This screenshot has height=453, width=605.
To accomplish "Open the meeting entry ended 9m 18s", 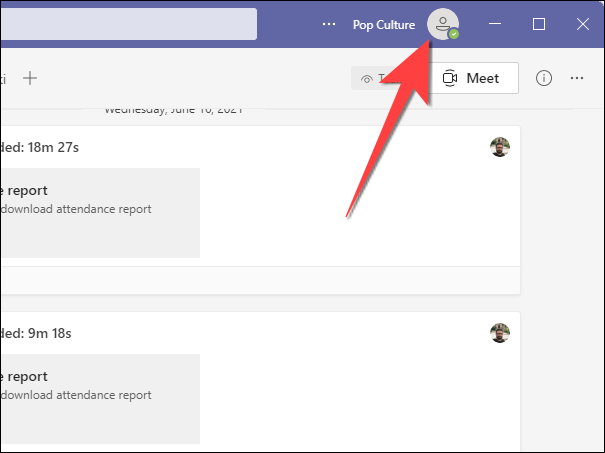I will [40, 332].
